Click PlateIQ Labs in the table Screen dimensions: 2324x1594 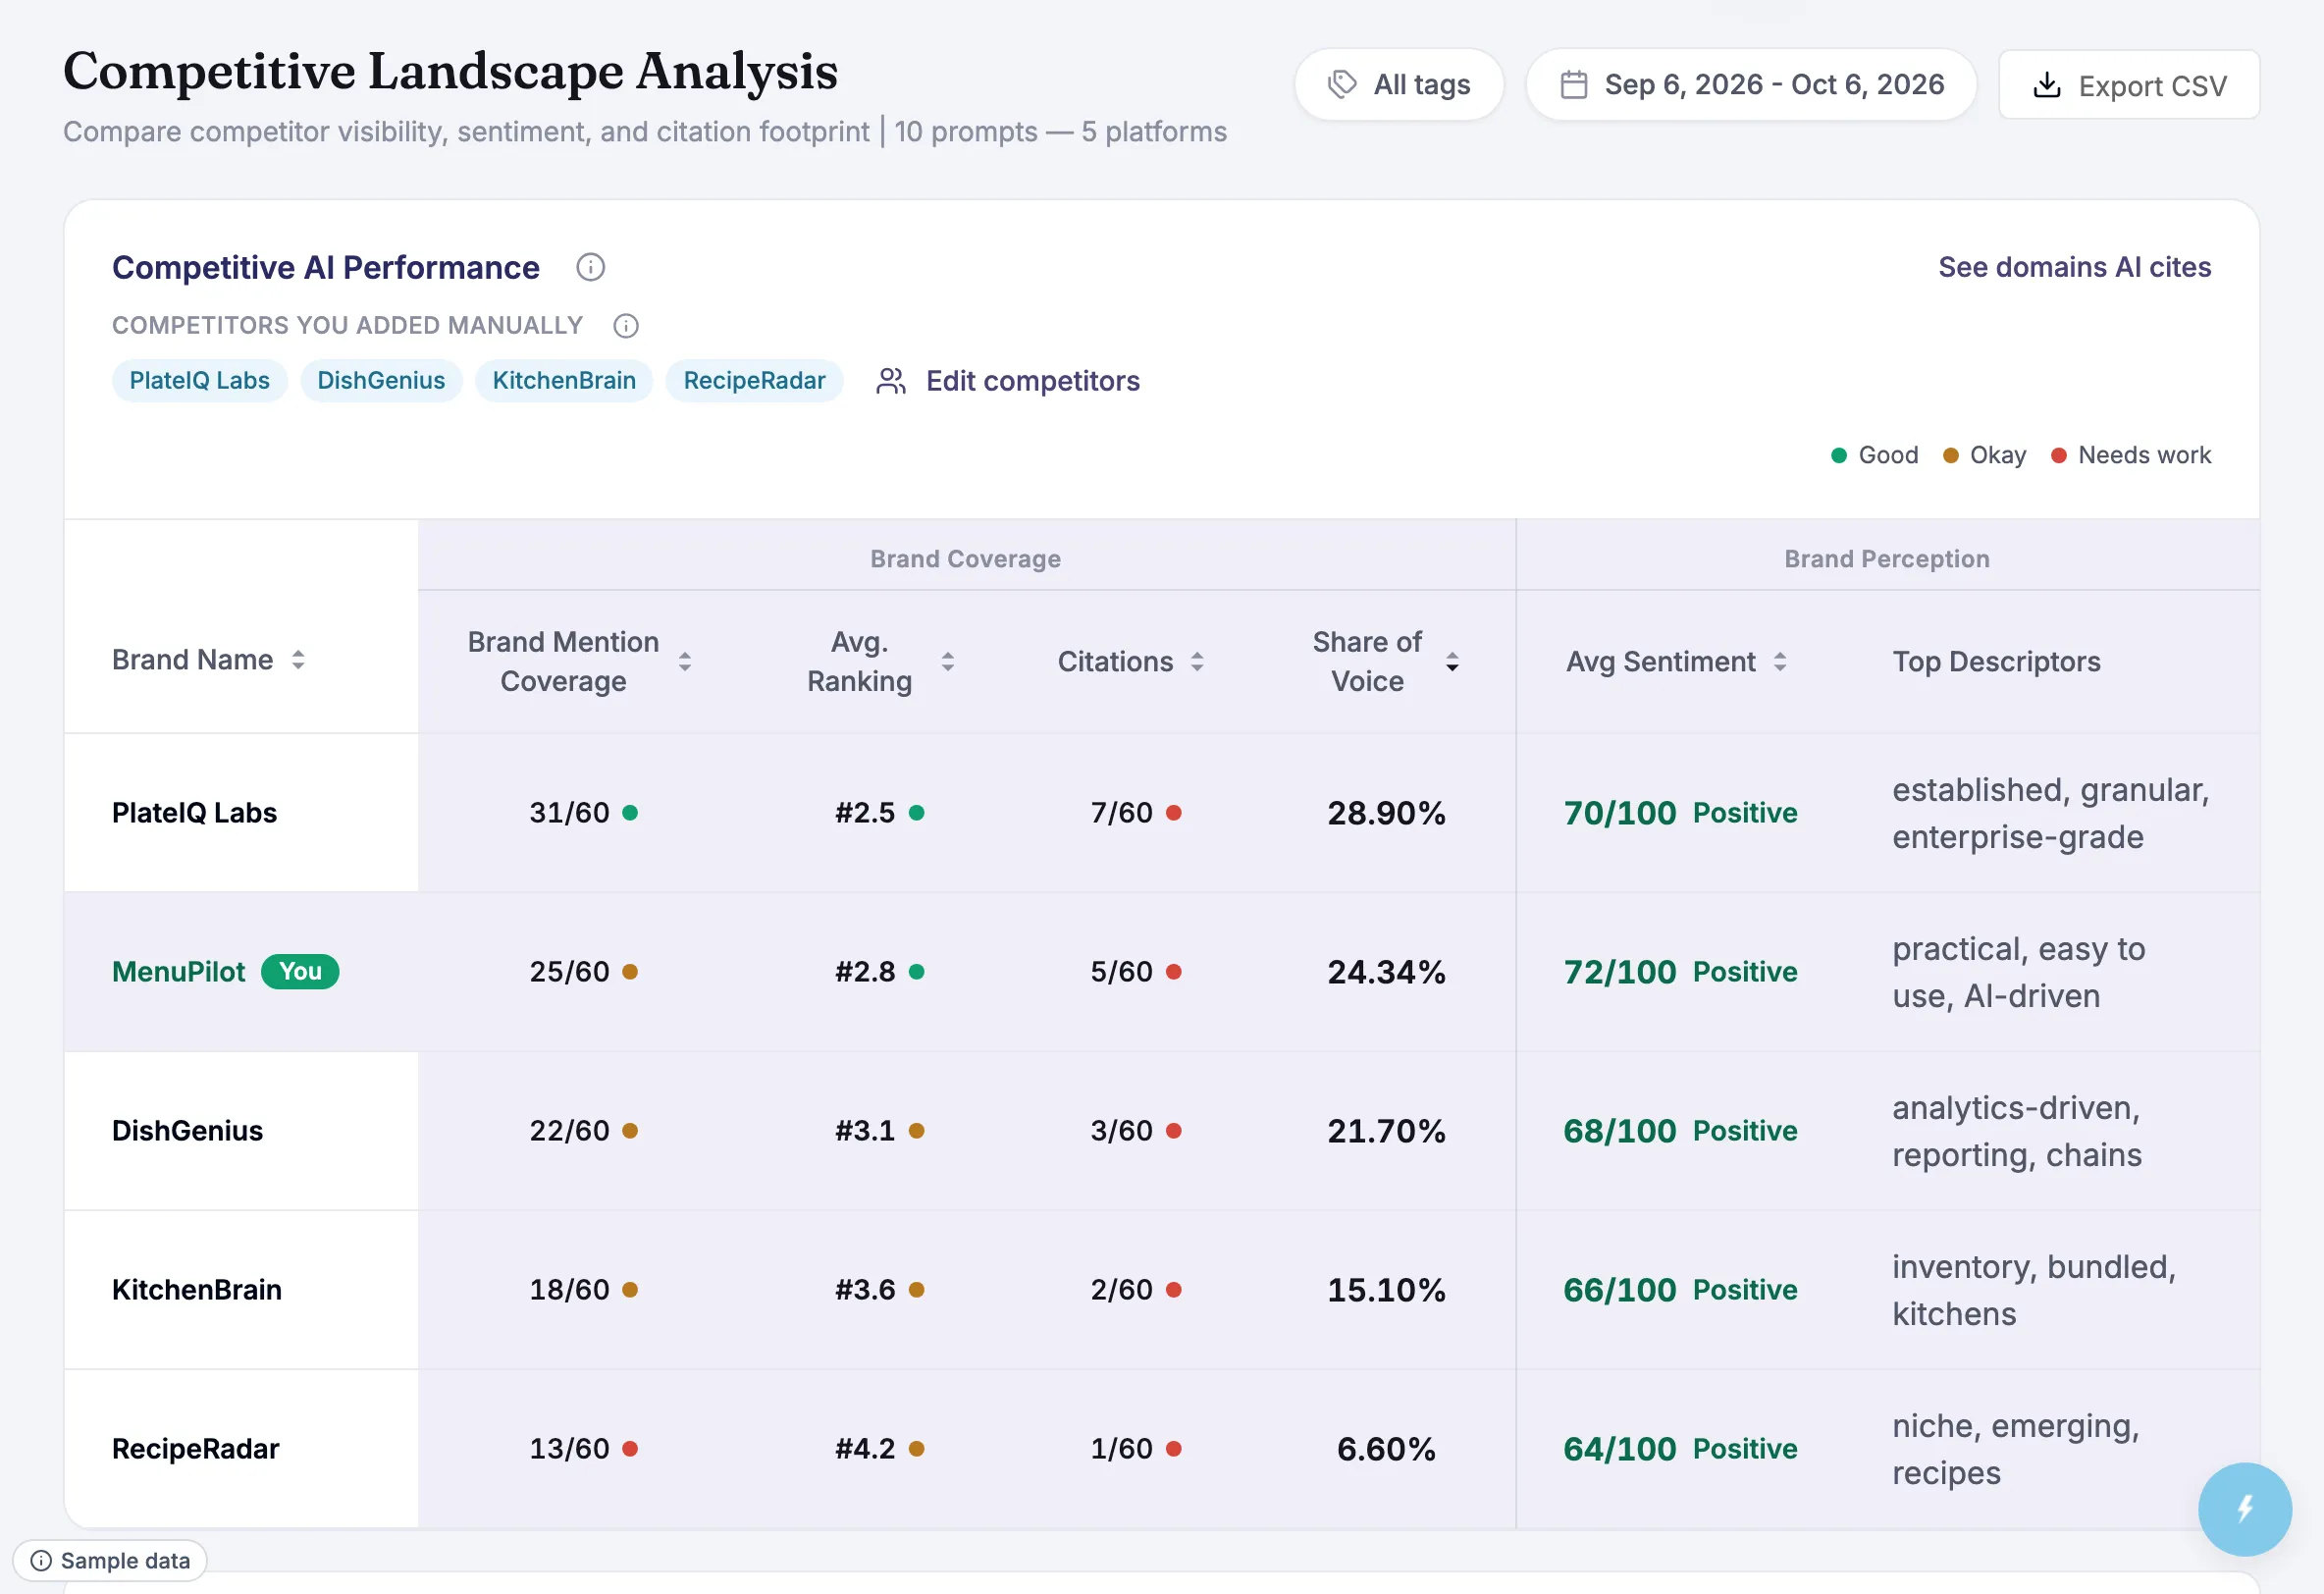click(194, 812)
